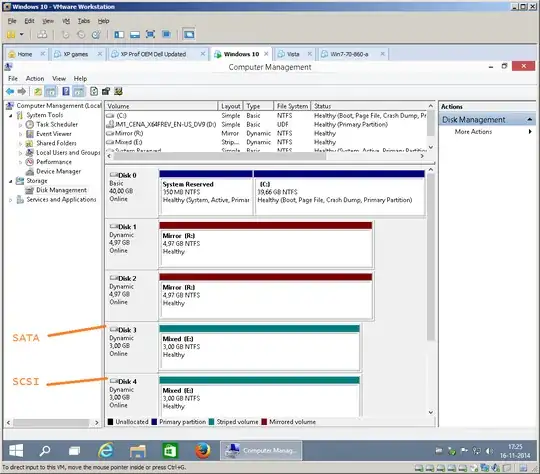Image resolution: width=540 pixels, height=474 pixels.
Task: Open Computer Management View menu
Action: 59,79
